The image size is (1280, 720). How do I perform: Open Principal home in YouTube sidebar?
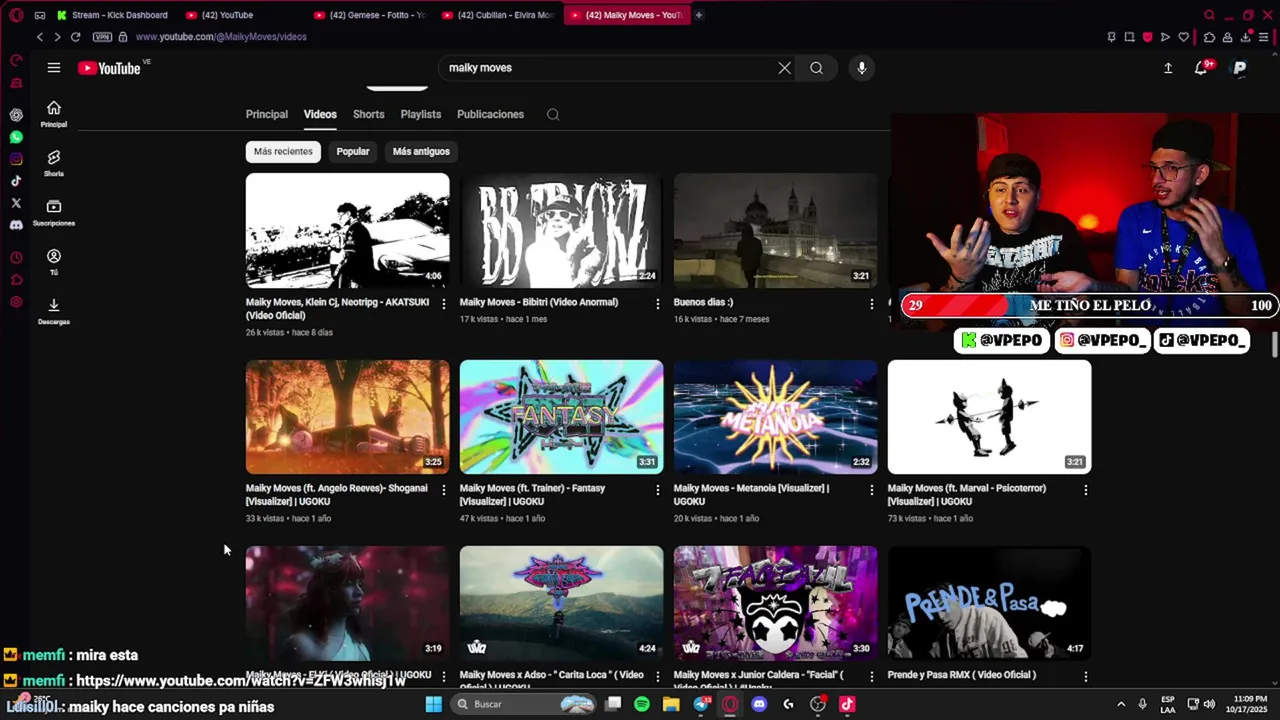tap(54, 114)
